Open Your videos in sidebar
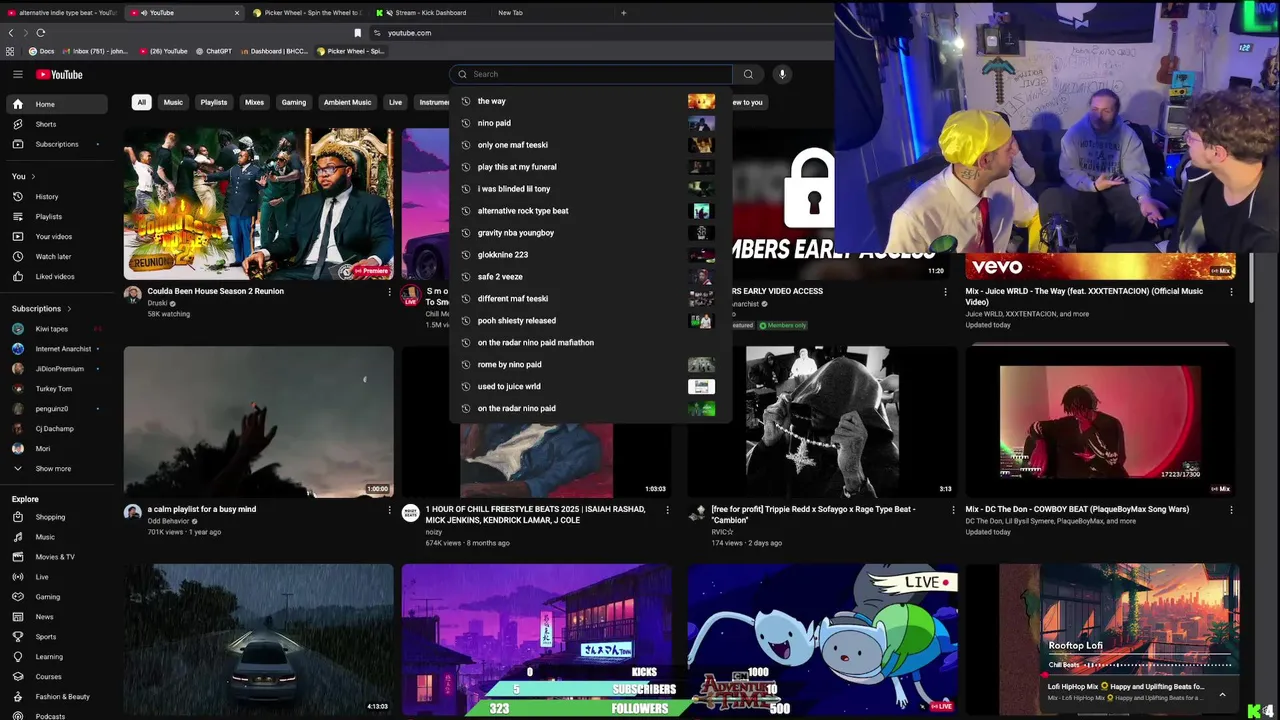 point(56,236)
